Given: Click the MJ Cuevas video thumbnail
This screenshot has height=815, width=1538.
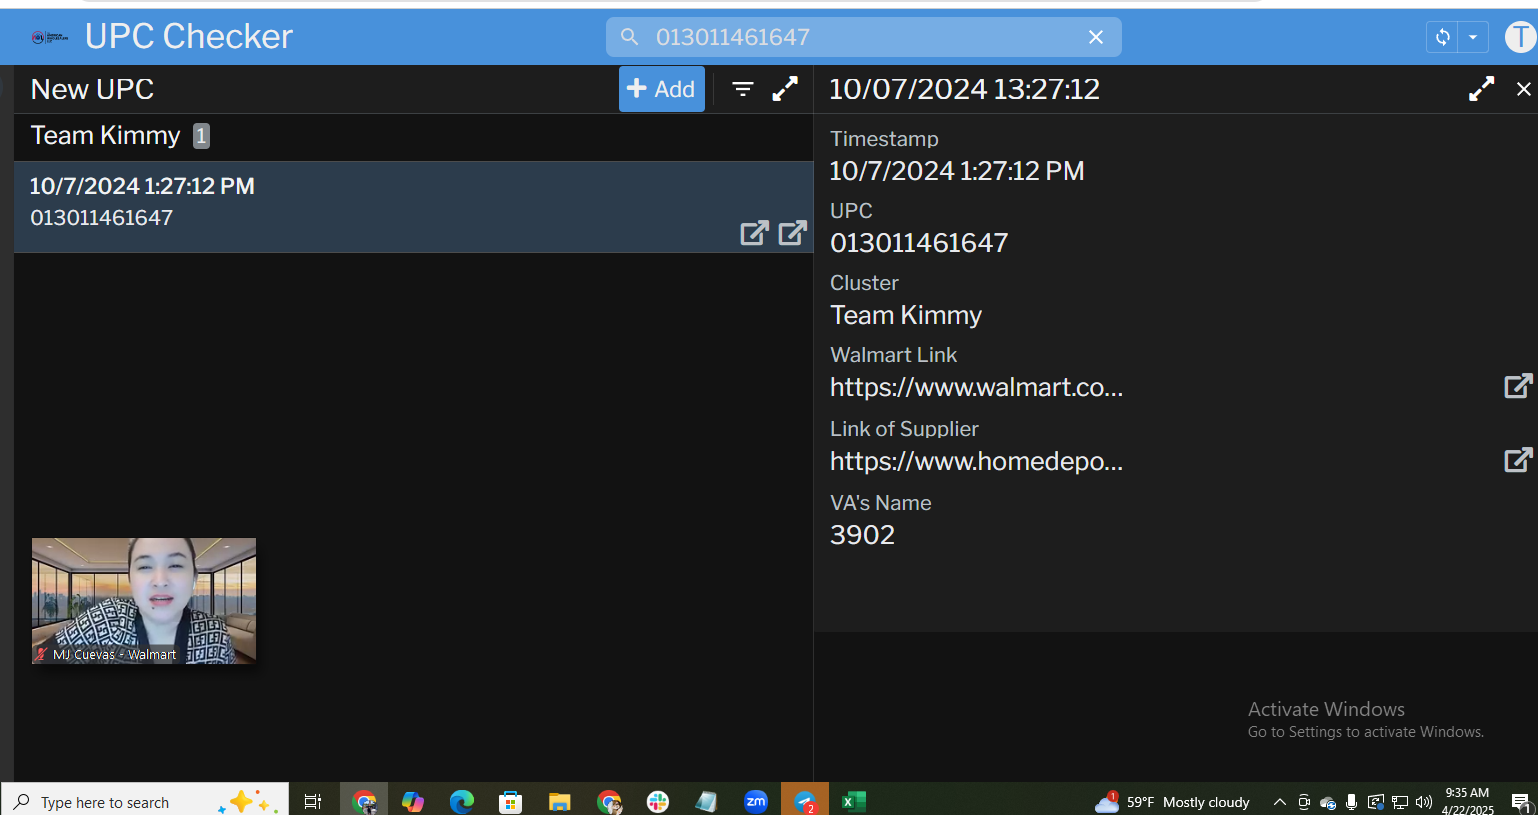Looking at the screenshot, I should pyautogui.click(x=144, y=600).
